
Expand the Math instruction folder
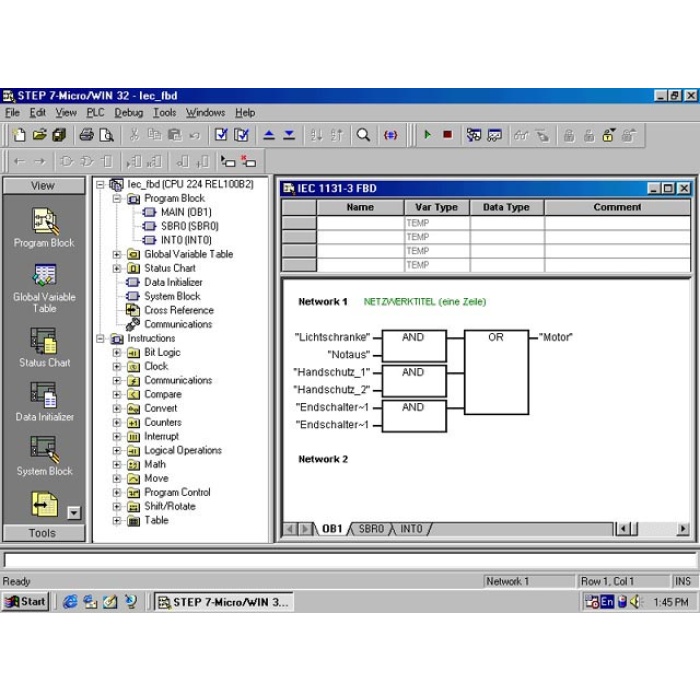click(117, 465)
